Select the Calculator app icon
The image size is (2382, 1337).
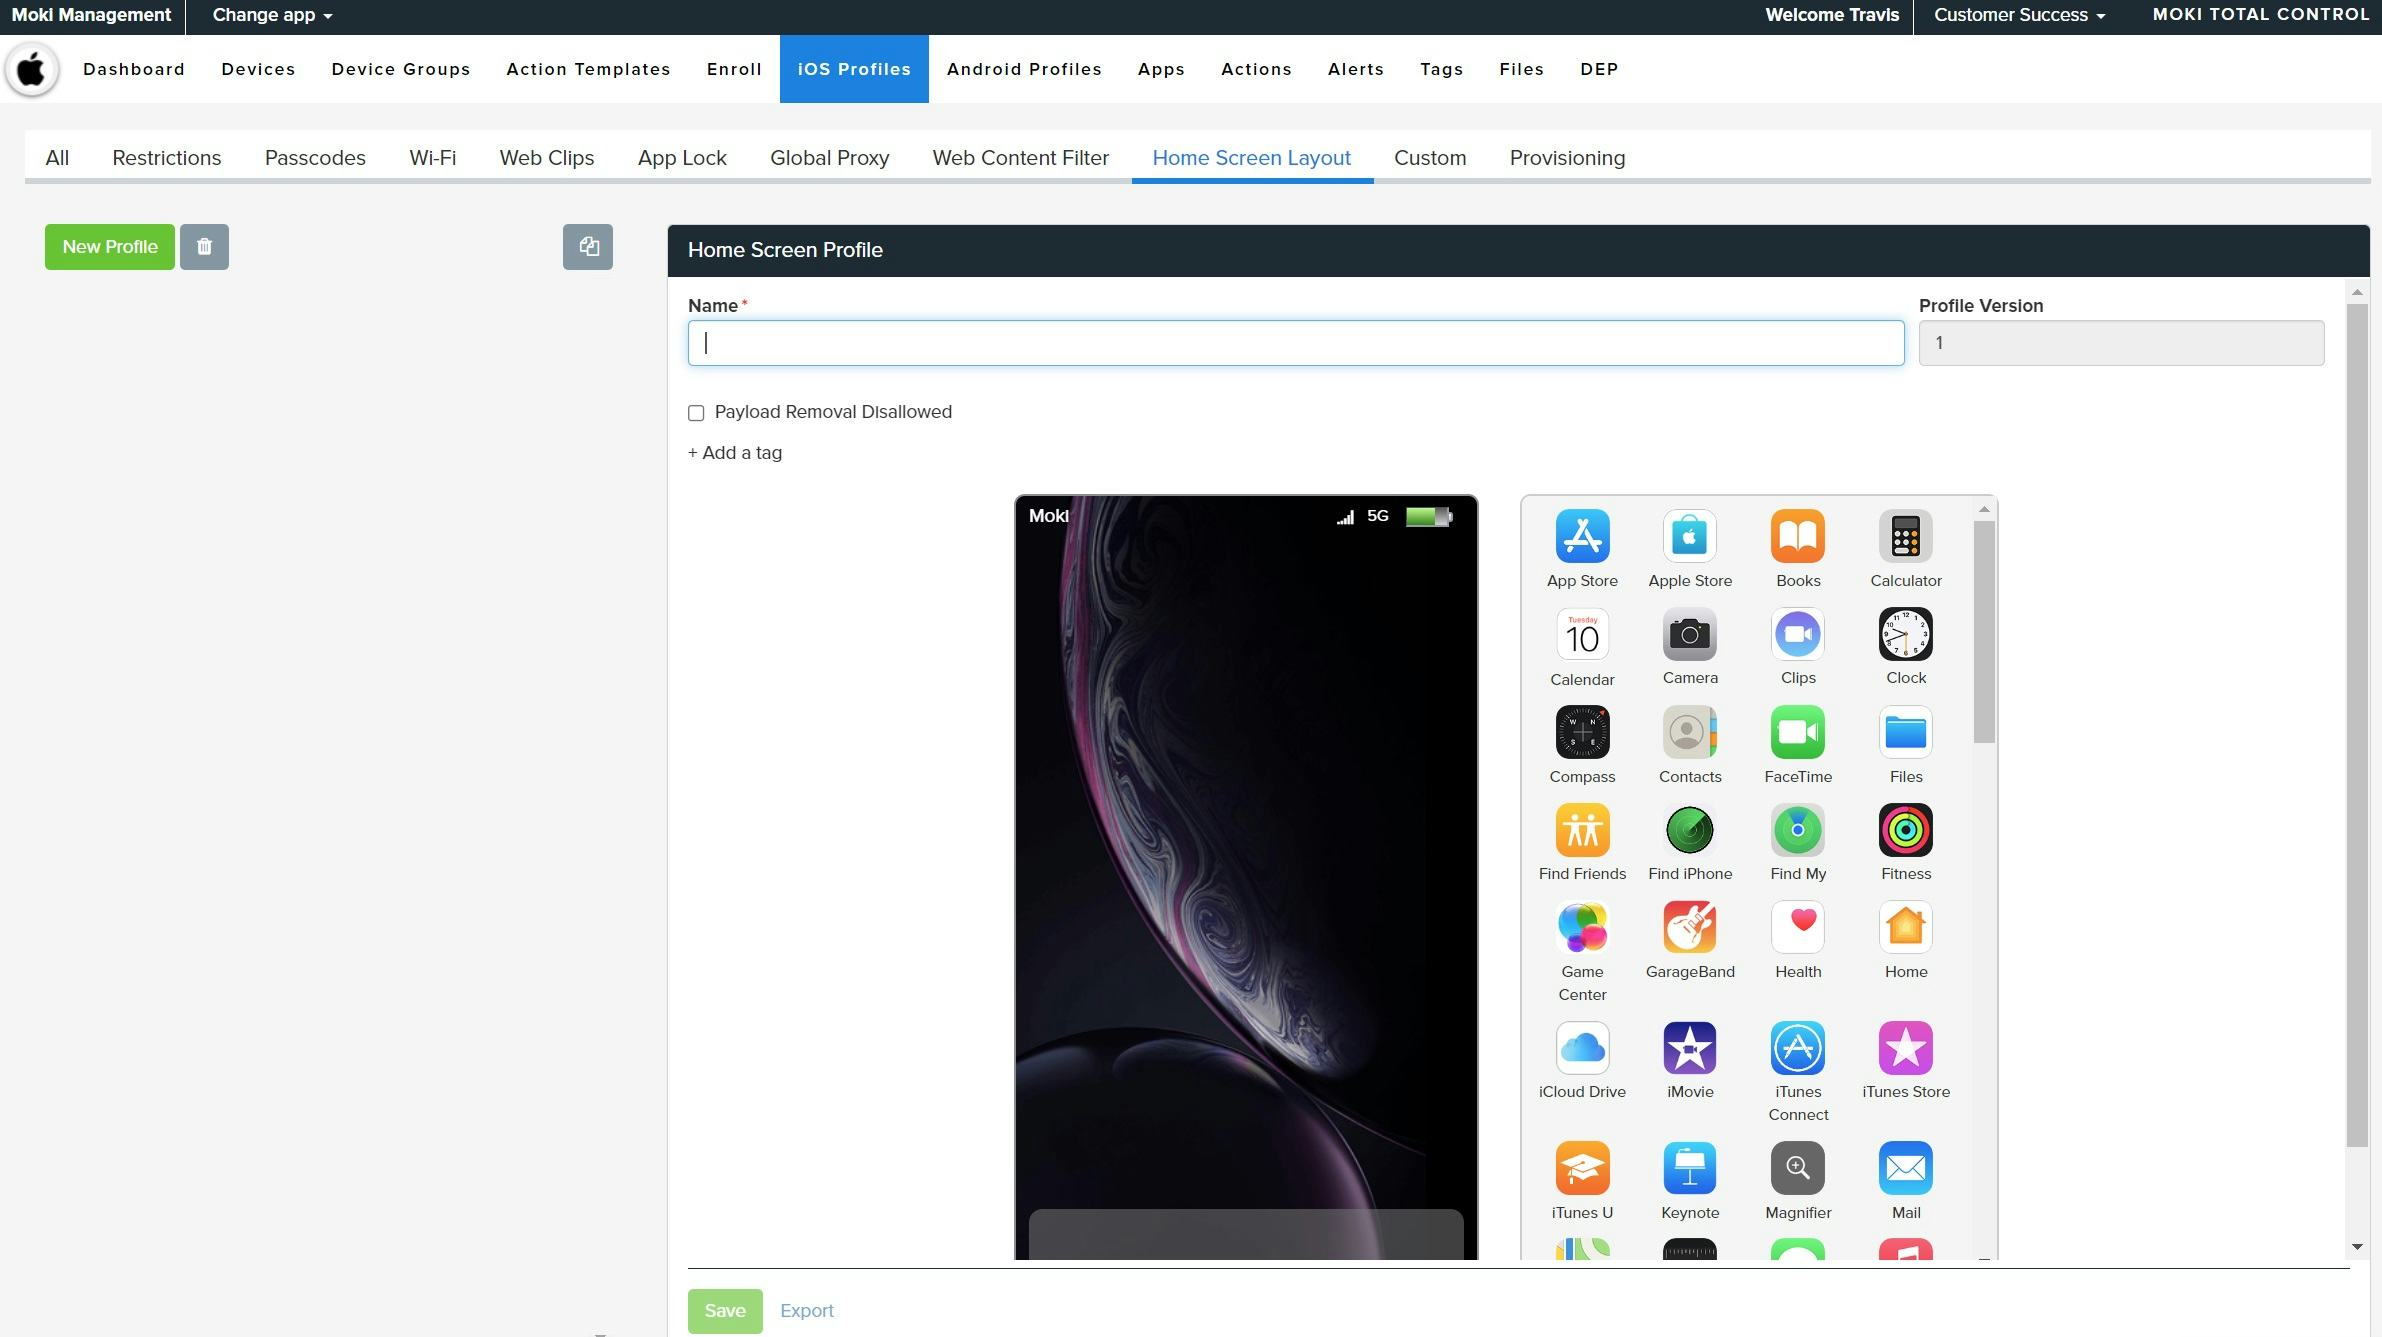[x=1904, y=537]
